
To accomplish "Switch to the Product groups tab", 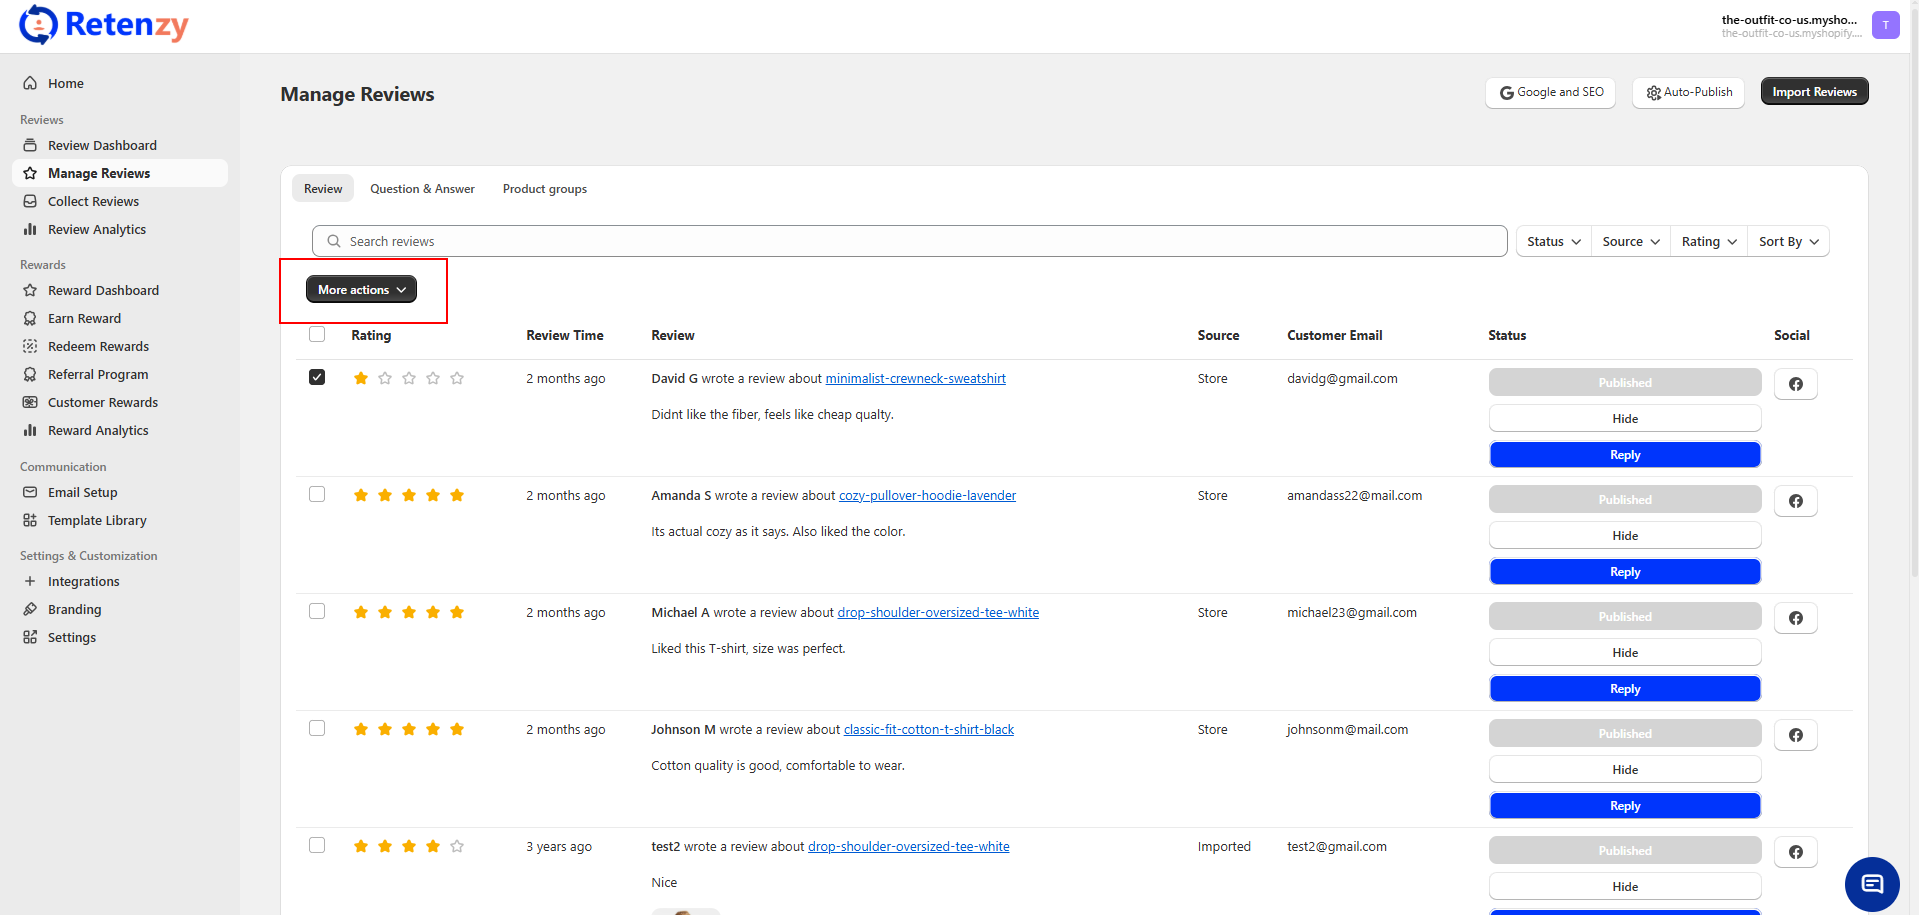I will (x=544, y=189).
